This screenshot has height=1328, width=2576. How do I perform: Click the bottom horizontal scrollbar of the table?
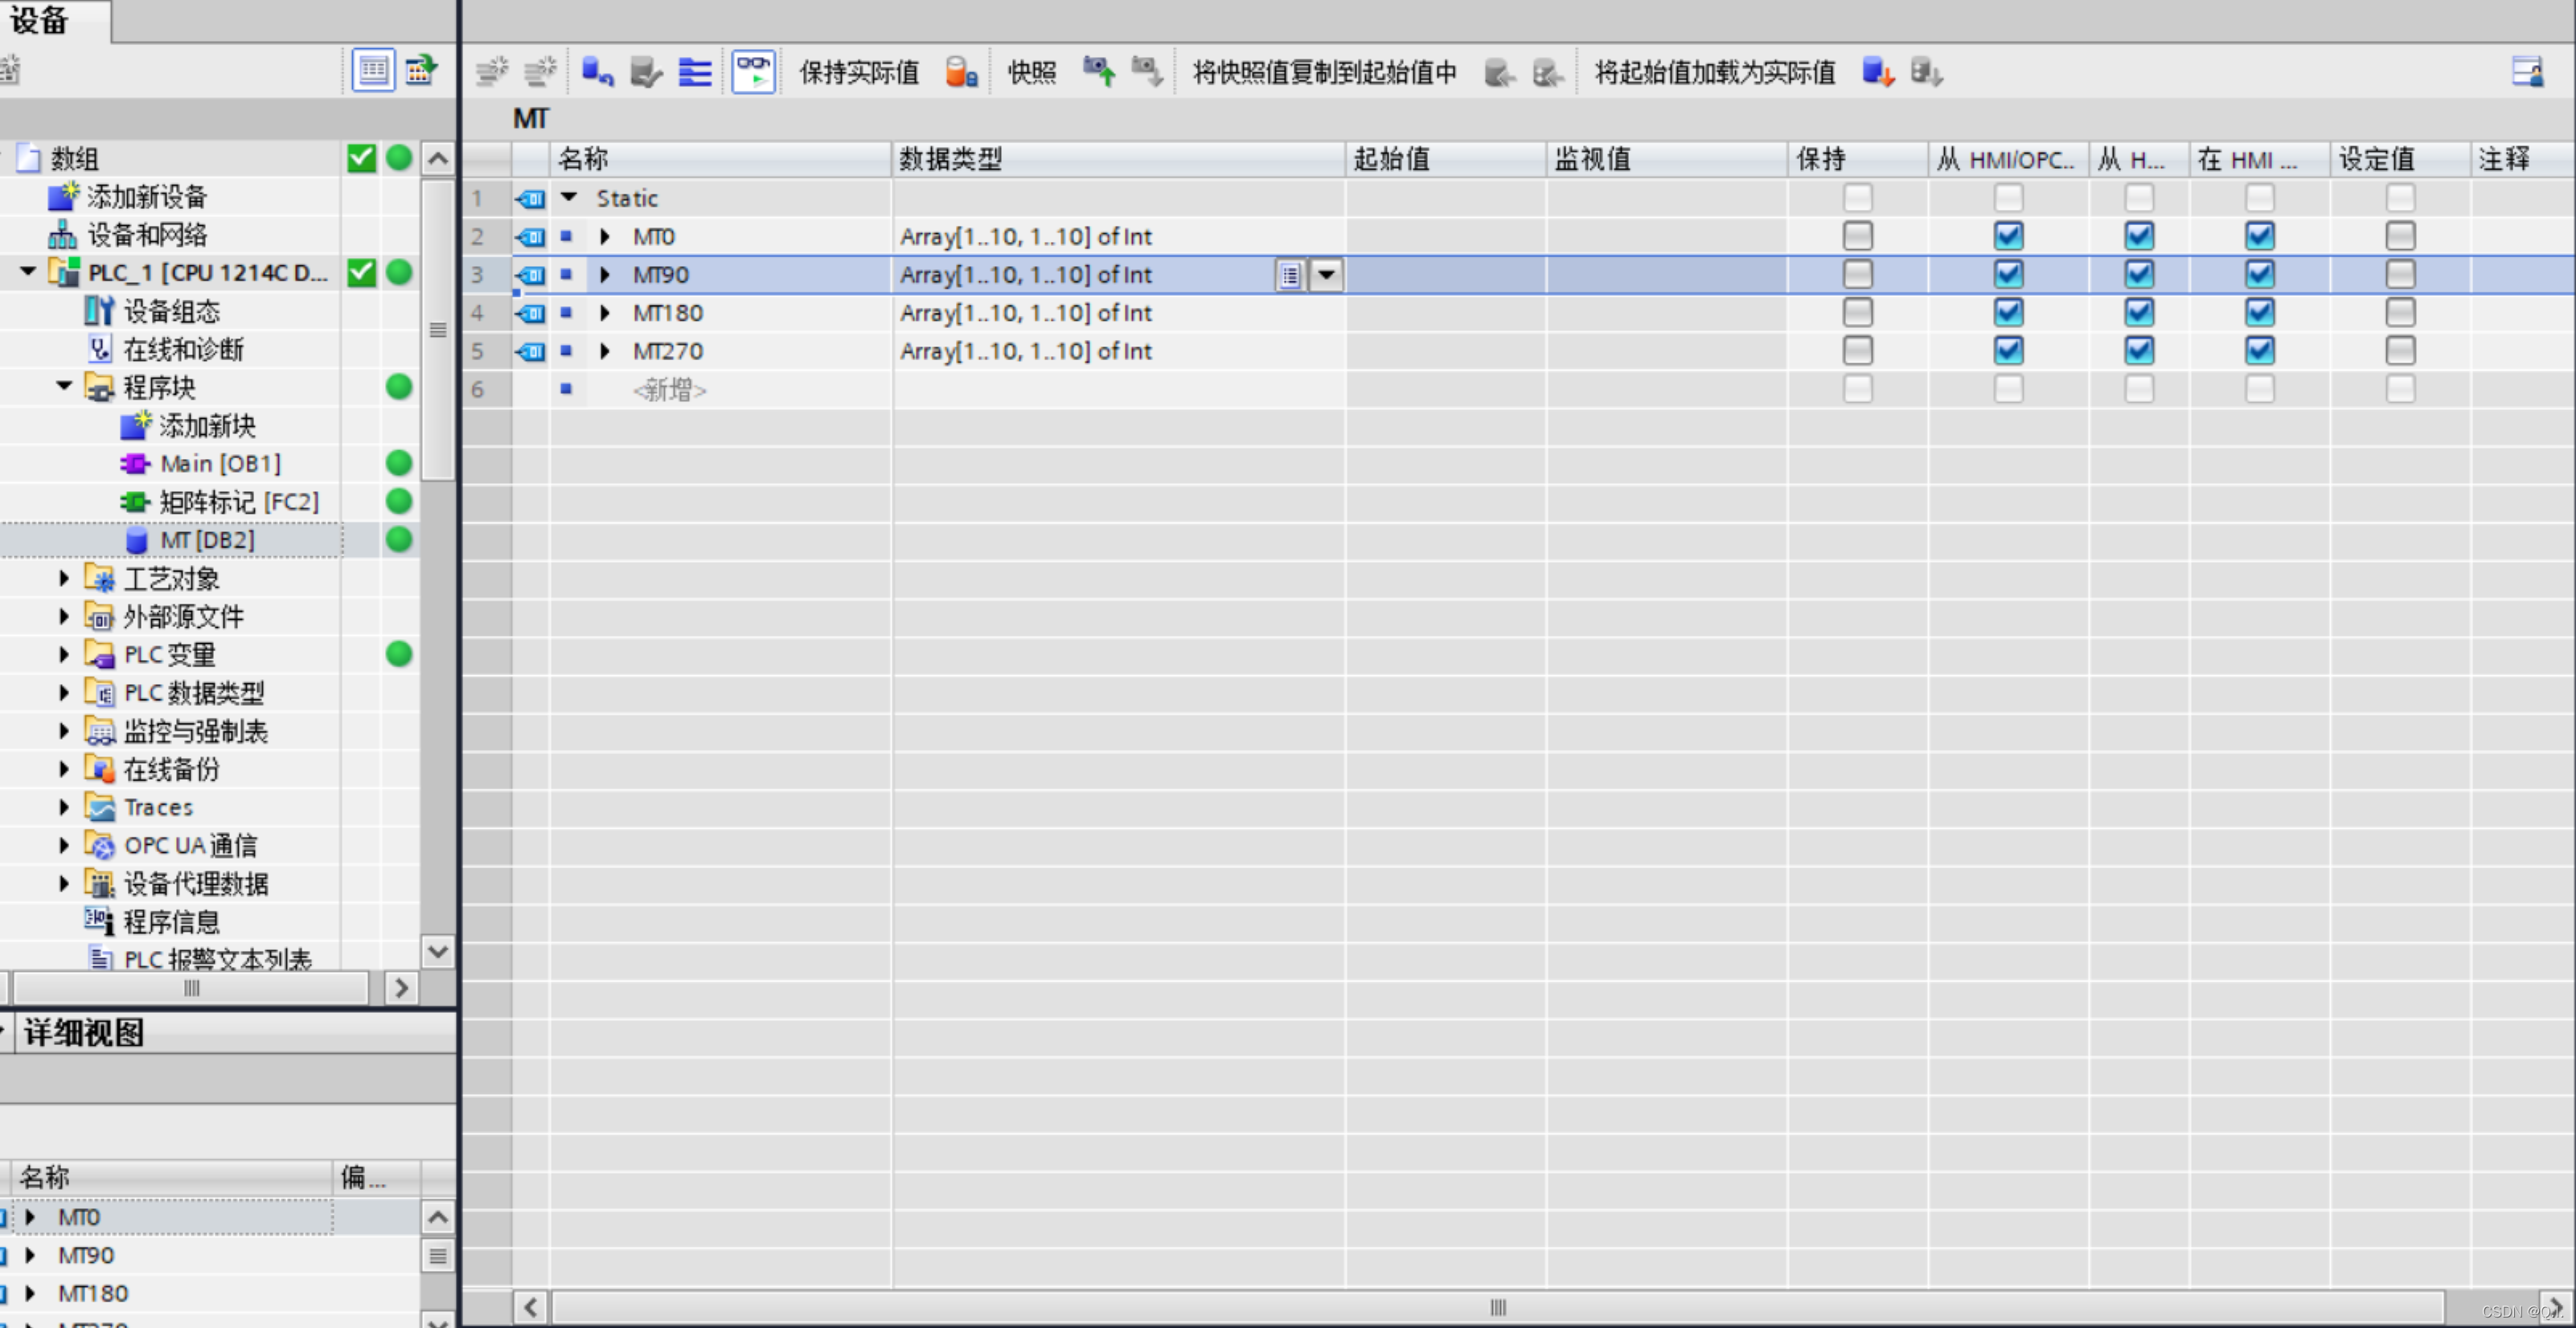[1496, 1307]
